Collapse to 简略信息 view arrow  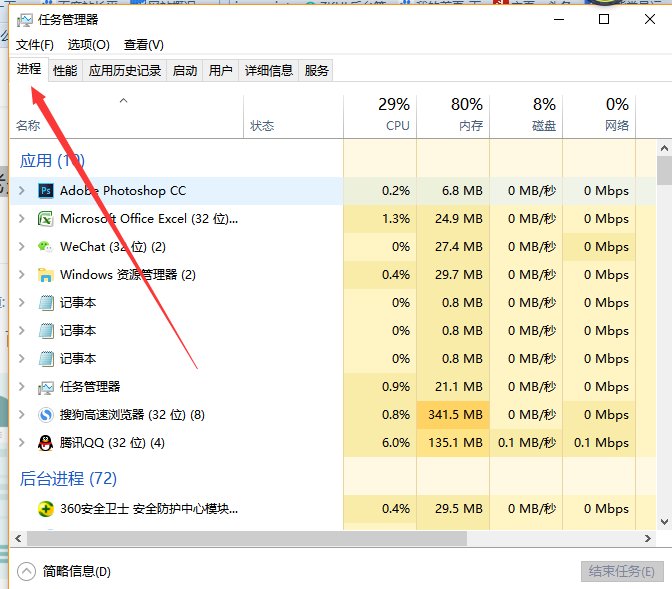click(26, 571)
